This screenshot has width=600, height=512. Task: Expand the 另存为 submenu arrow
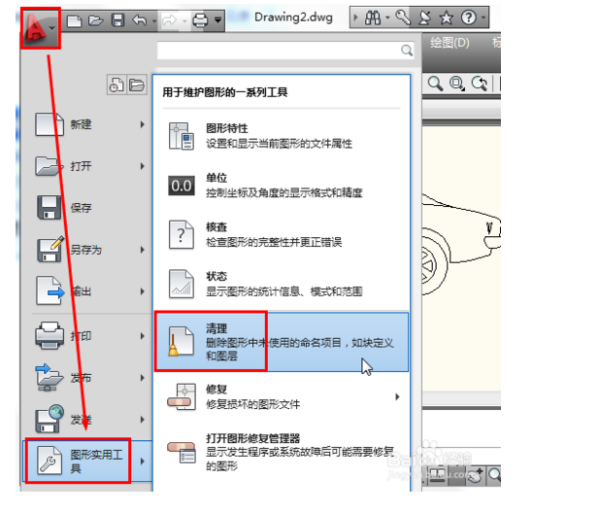pyautogui.click(x=142, y=250)
